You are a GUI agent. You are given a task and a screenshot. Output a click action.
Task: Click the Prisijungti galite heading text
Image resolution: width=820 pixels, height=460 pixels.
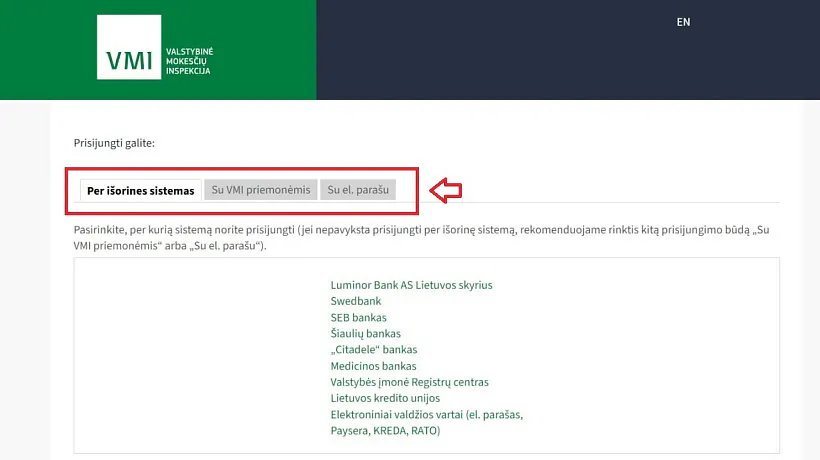(114, 143)
